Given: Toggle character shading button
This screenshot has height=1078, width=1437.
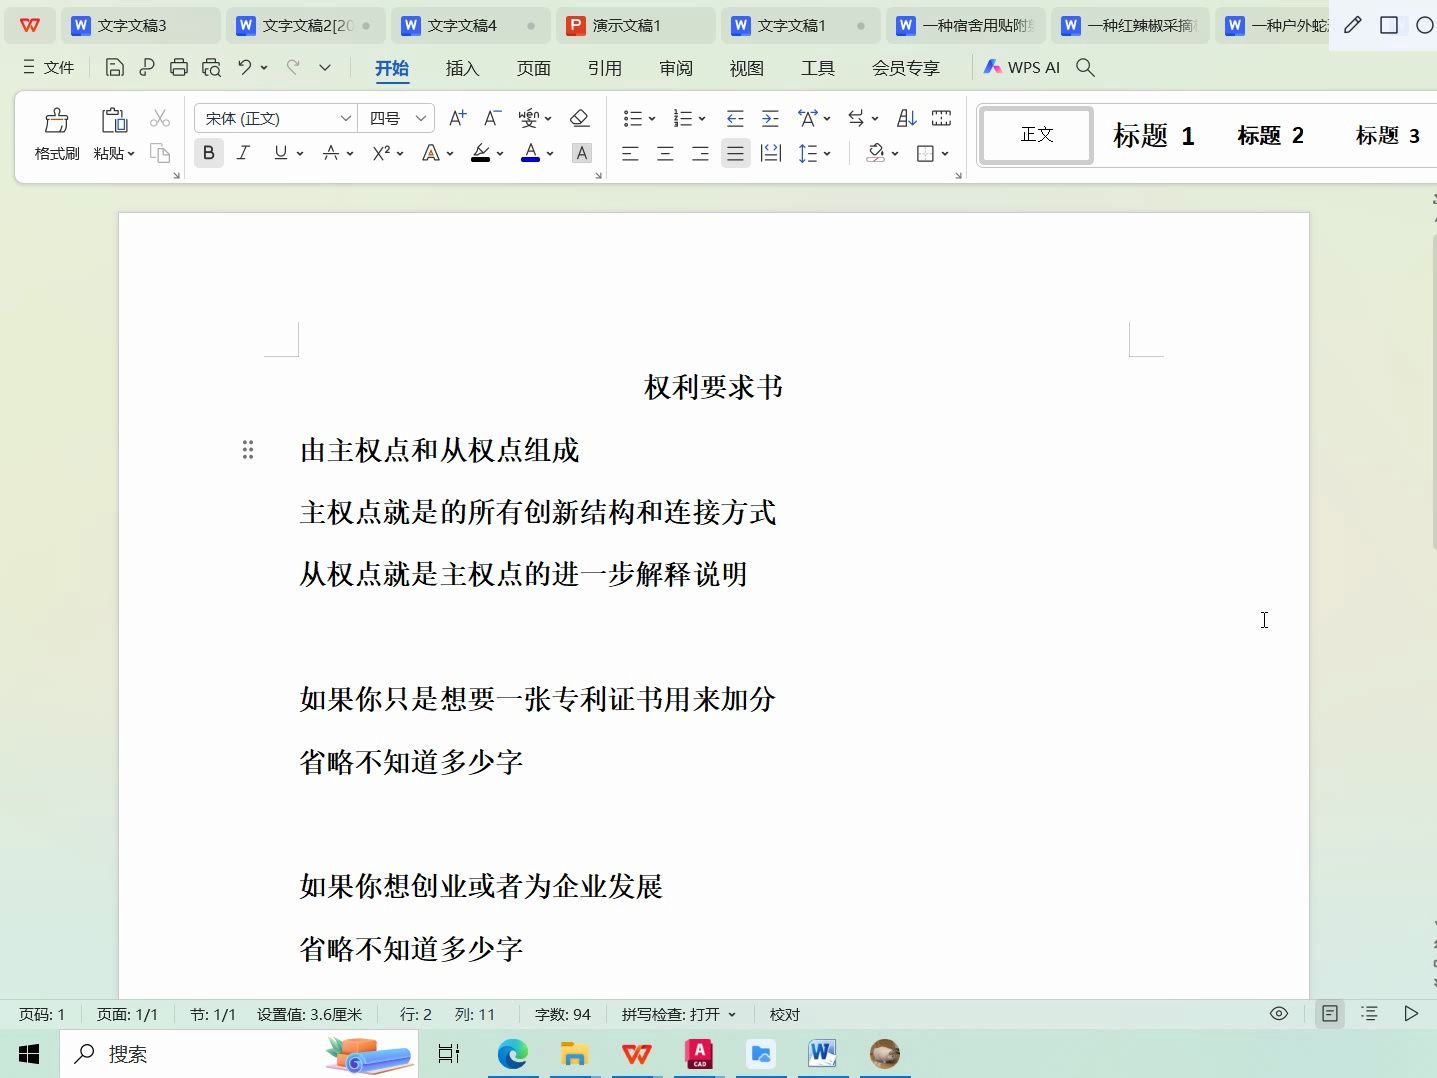Looking at the screenshot, I should [x=581, y=153].
